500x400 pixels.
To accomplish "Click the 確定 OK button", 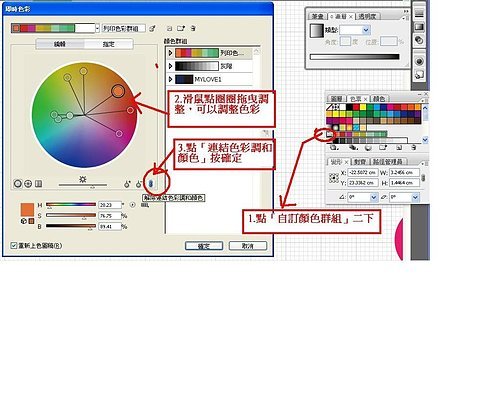I will (x=204, y=246).
